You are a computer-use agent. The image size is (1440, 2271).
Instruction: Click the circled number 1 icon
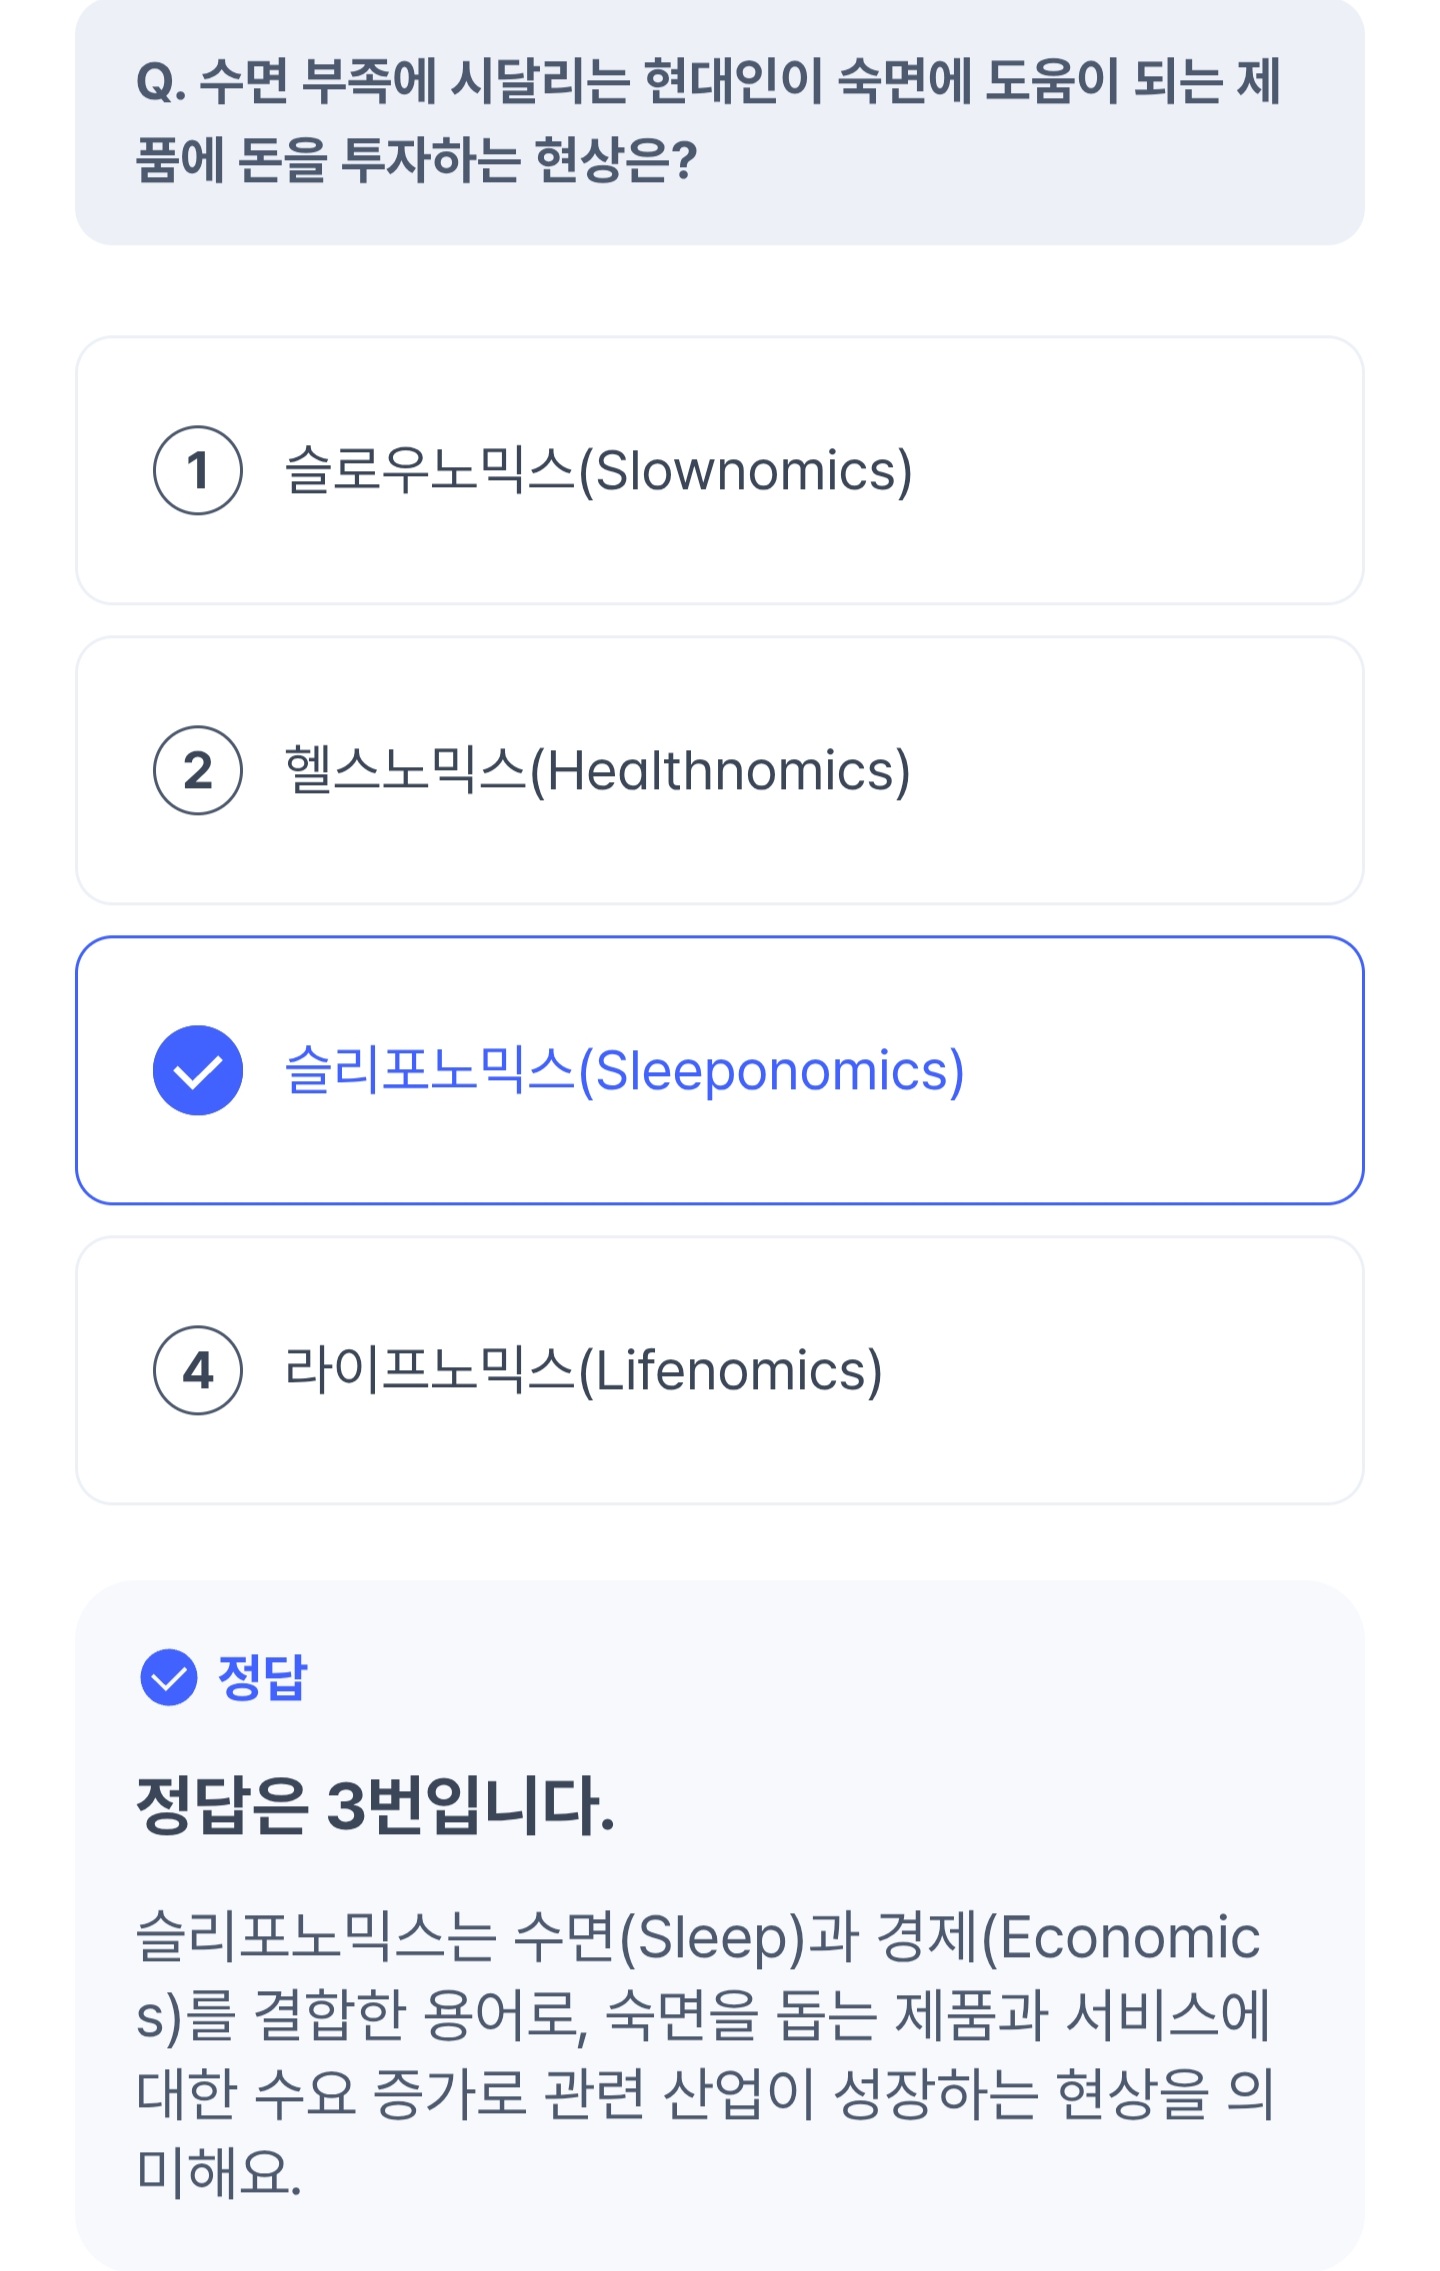point(197,470)
